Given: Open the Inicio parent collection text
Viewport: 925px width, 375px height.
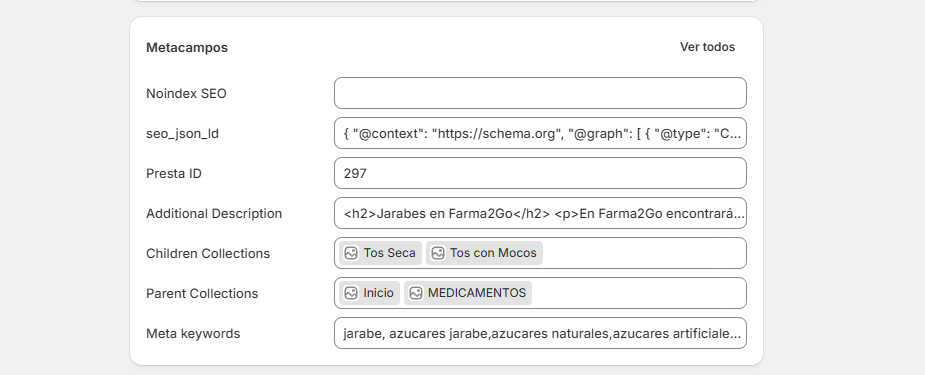Looking at the screenshot, I should coord(378,293).
